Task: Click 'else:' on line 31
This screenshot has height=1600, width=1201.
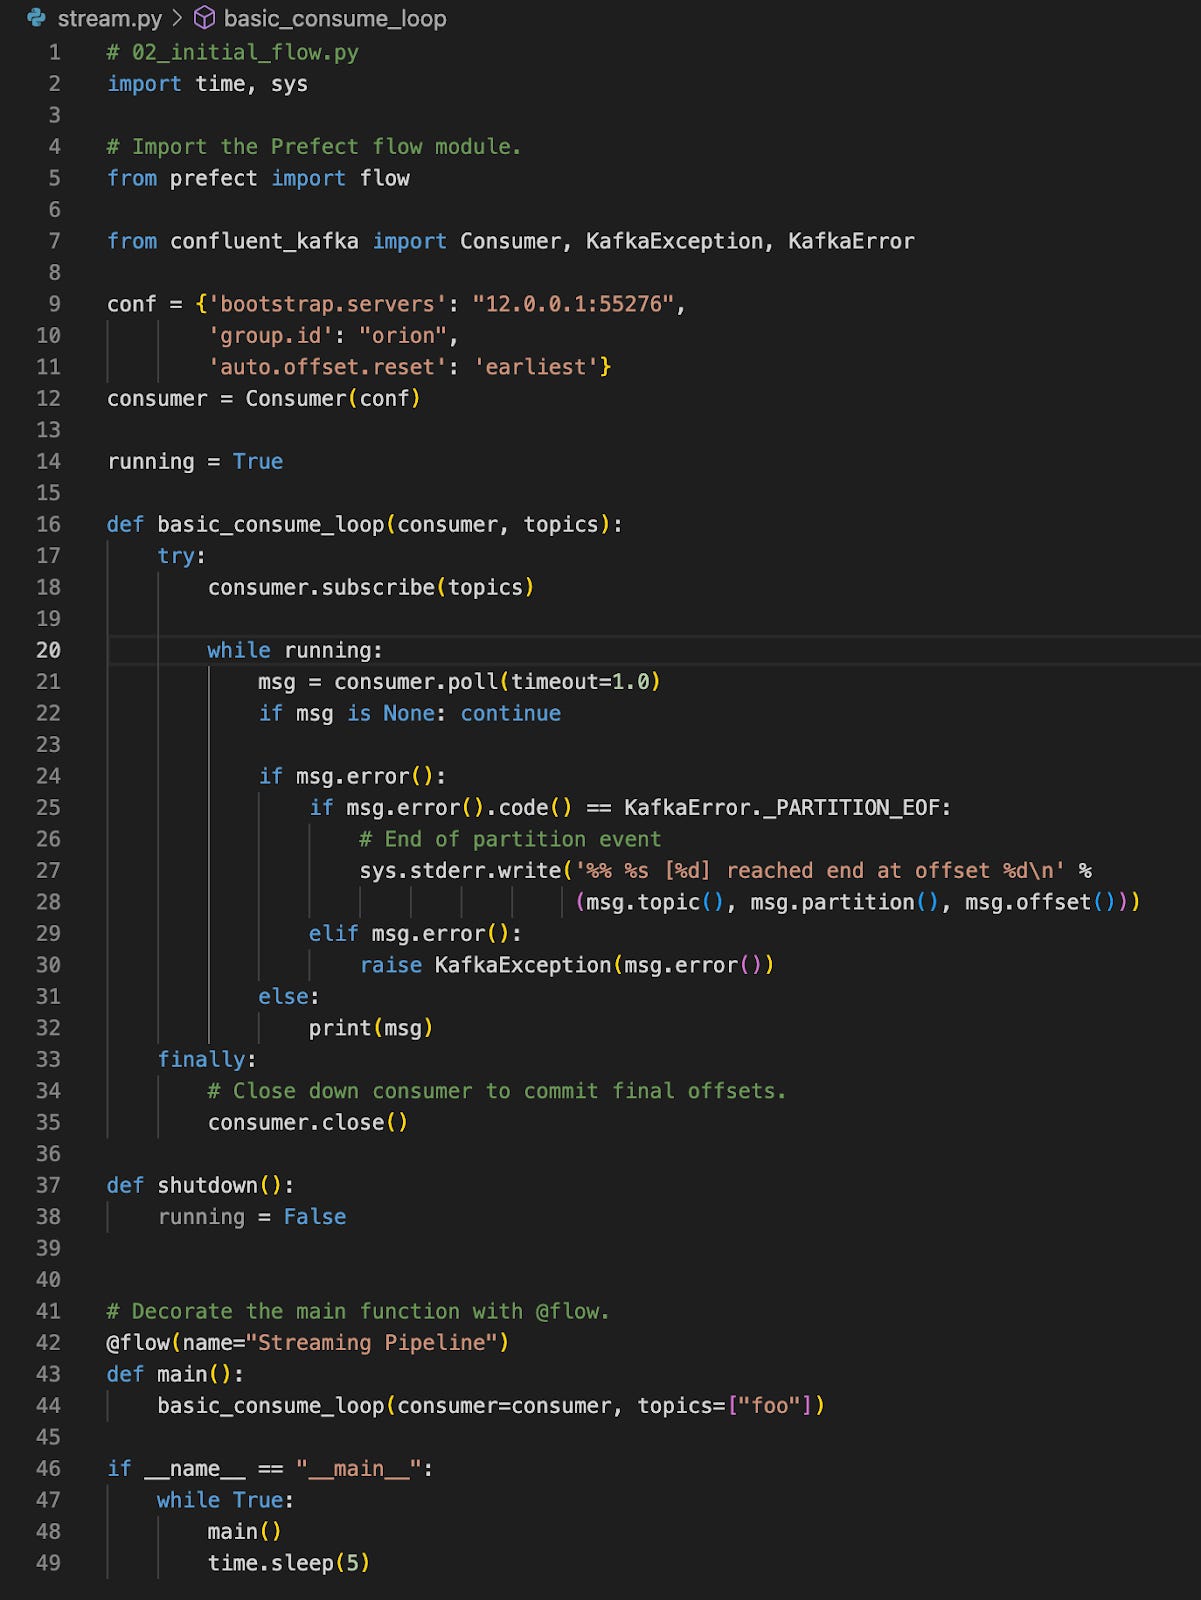Action: pos(289,996)
